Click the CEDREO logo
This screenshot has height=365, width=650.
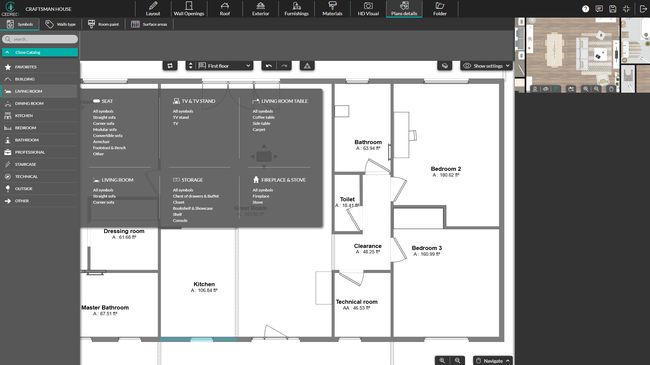pyautogui.click(x=10, y=8)
